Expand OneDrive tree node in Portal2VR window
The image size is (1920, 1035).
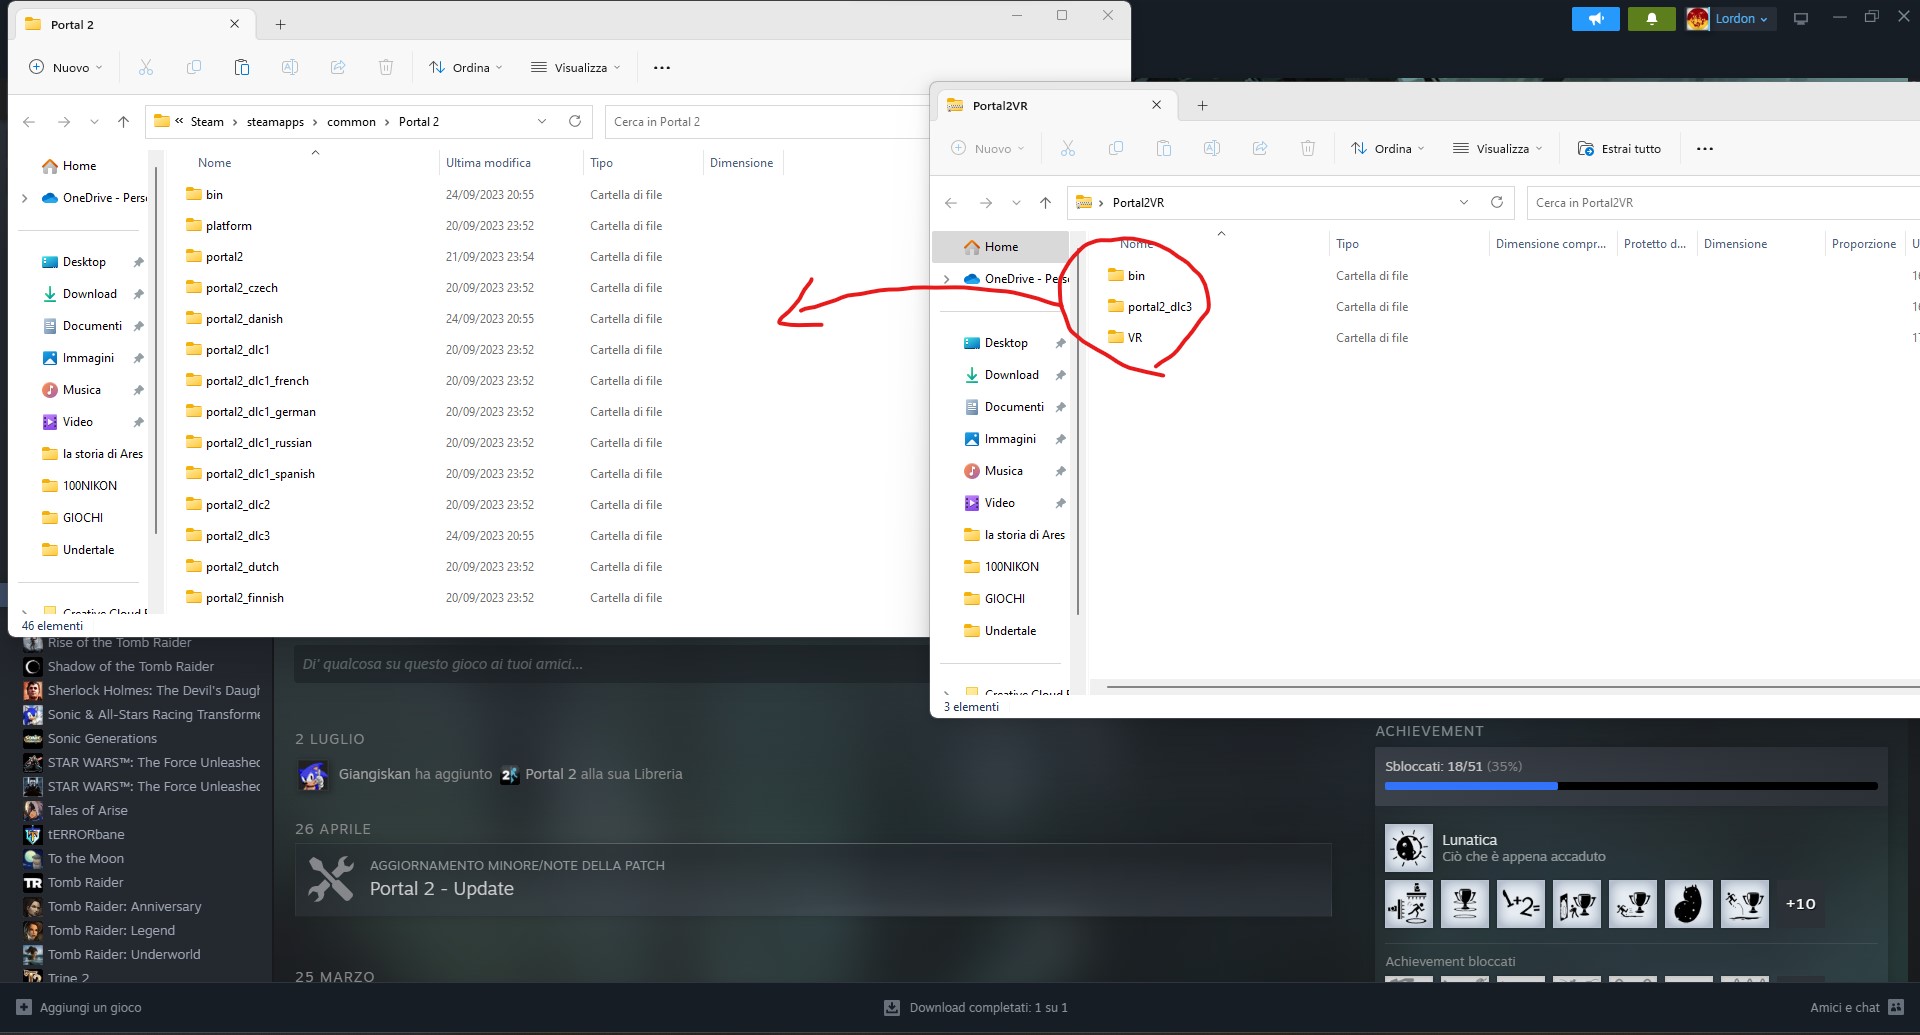(947, 279)
